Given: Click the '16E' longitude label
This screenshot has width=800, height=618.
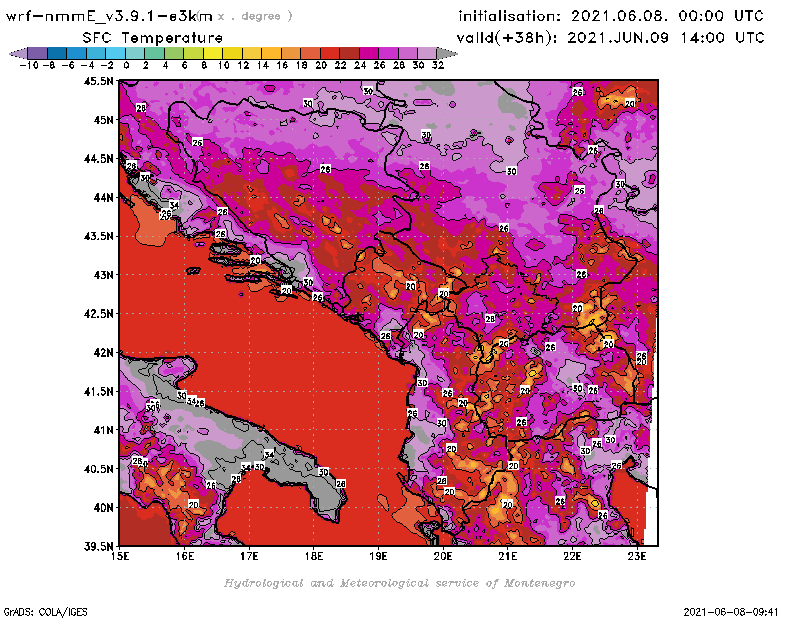Looking at the screenshot, I should [x=185, y=556].
